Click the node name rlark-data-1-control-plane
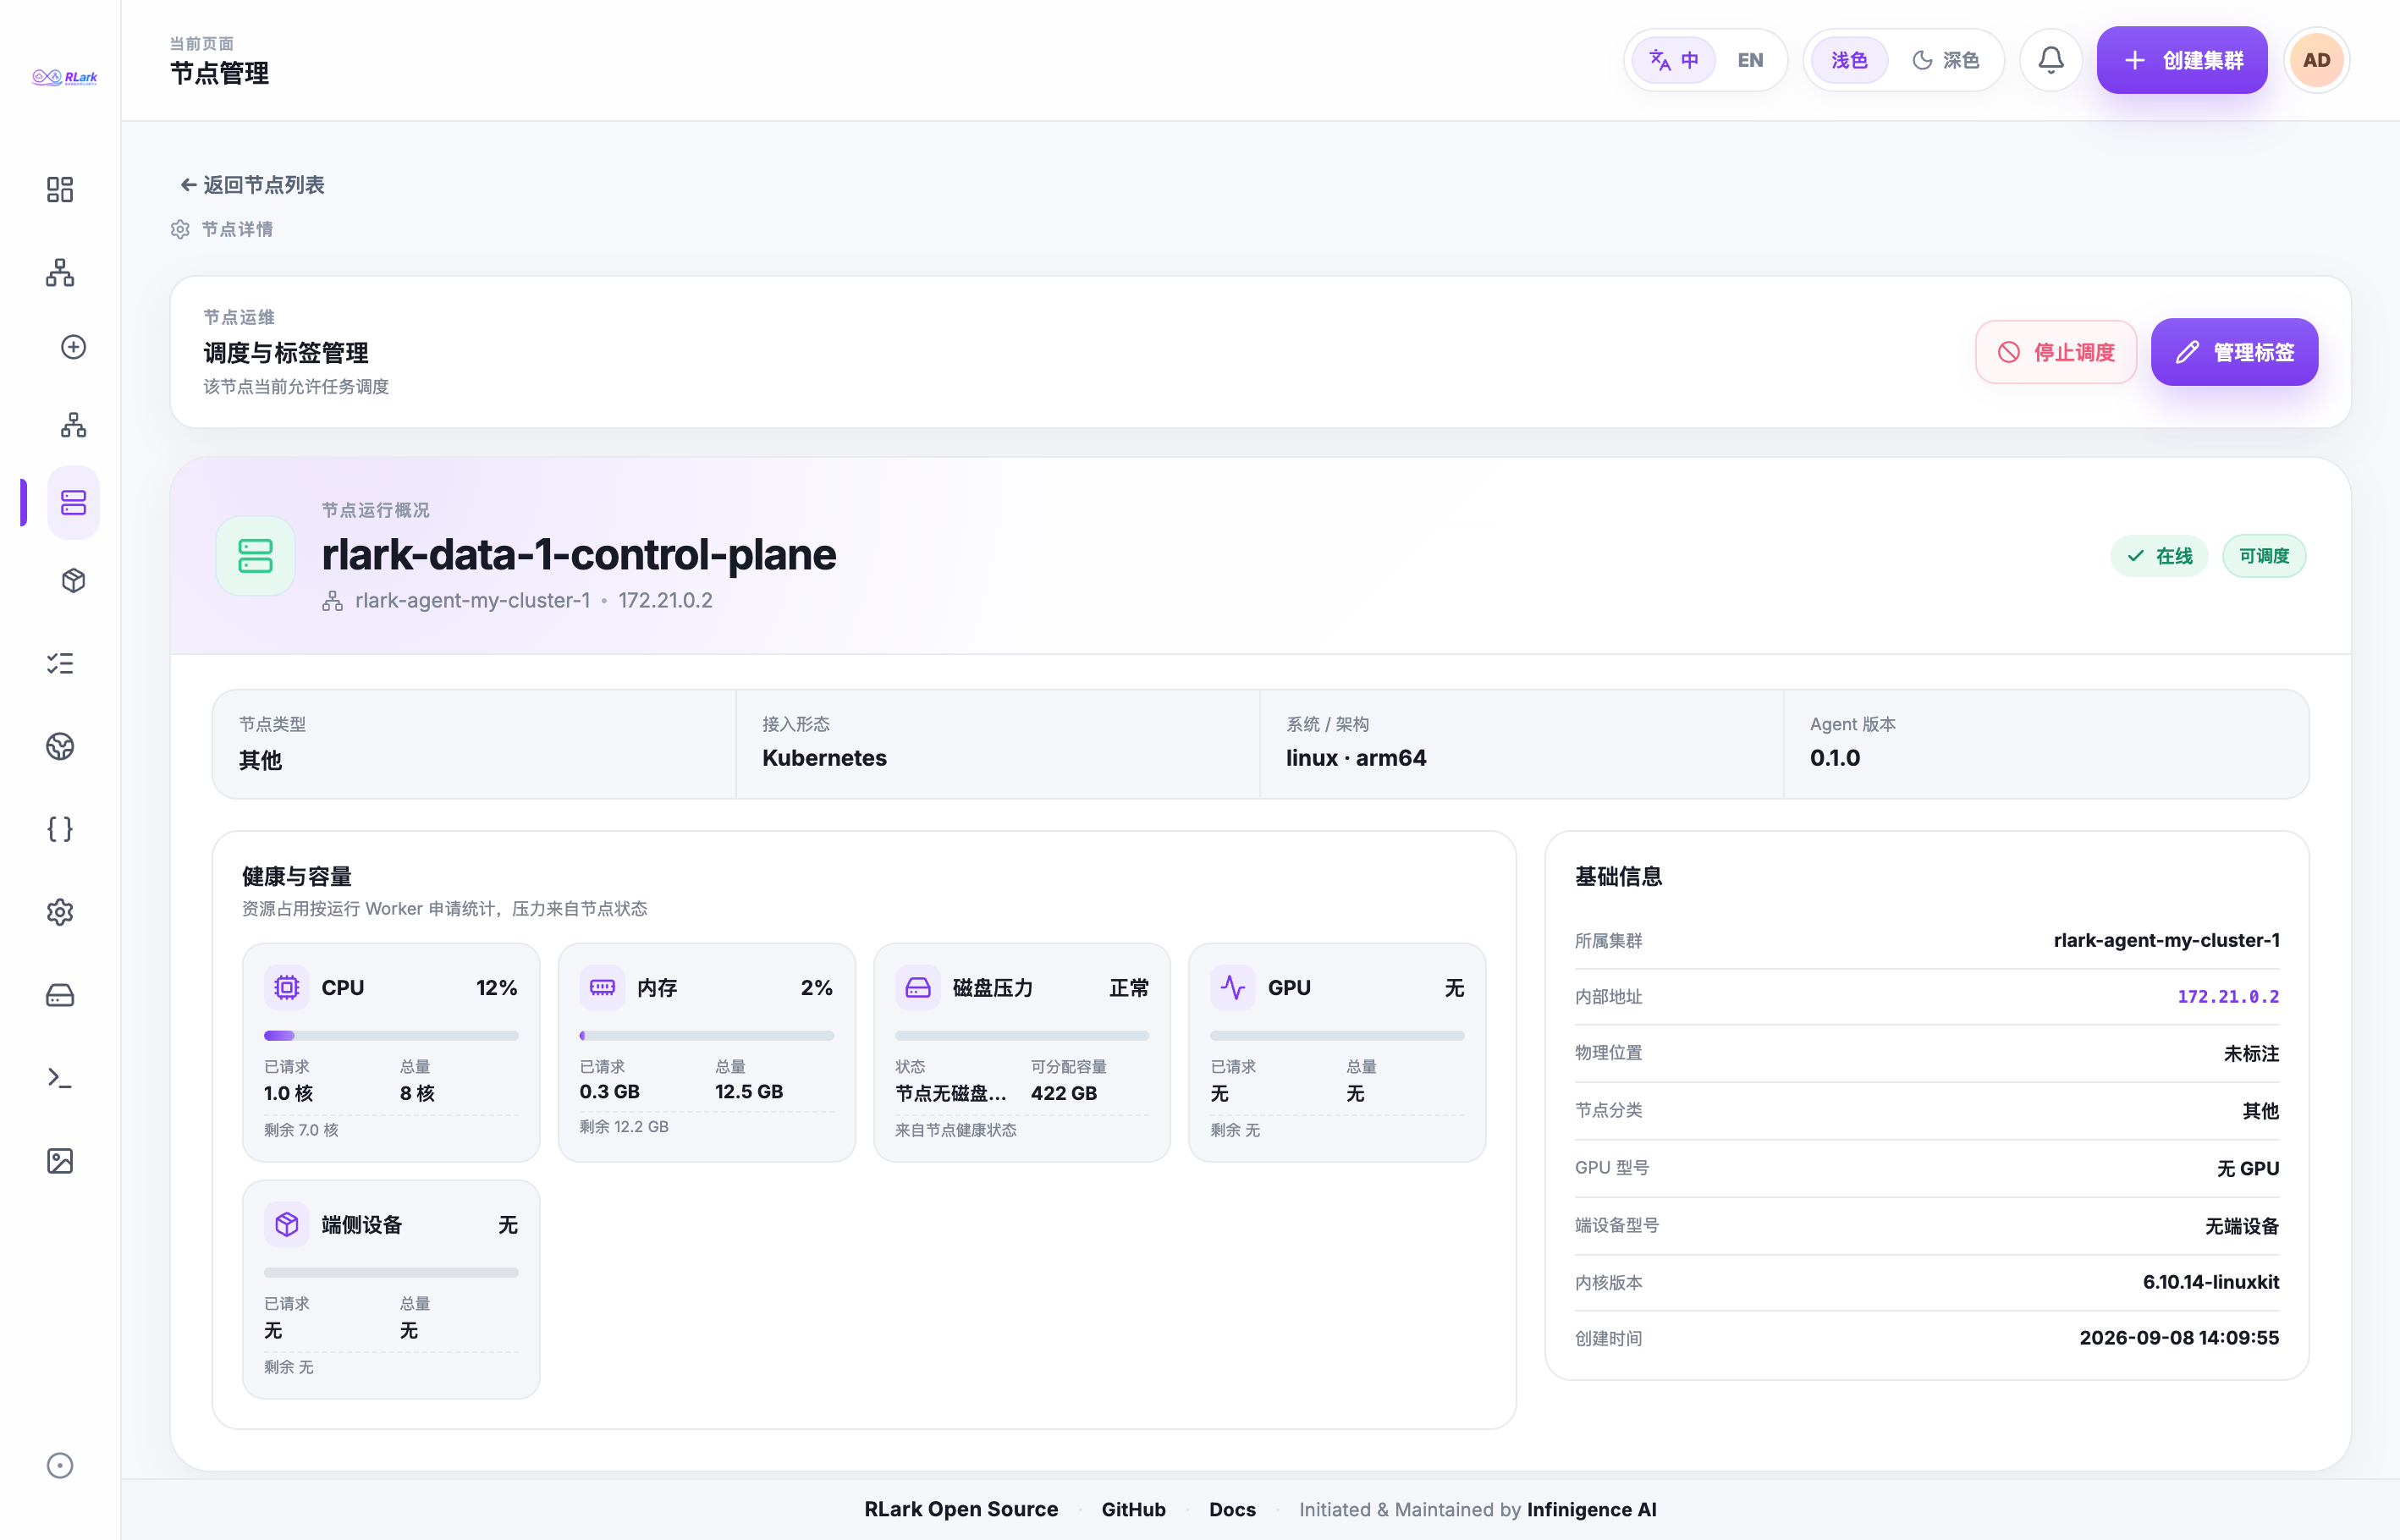 (579, 554)
